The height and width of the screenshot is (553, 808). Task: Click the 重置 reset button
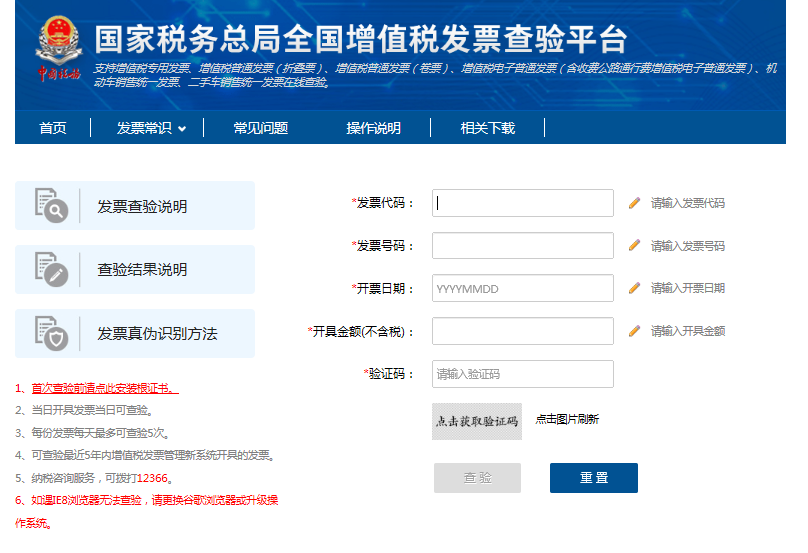click(x=594, y=478)
